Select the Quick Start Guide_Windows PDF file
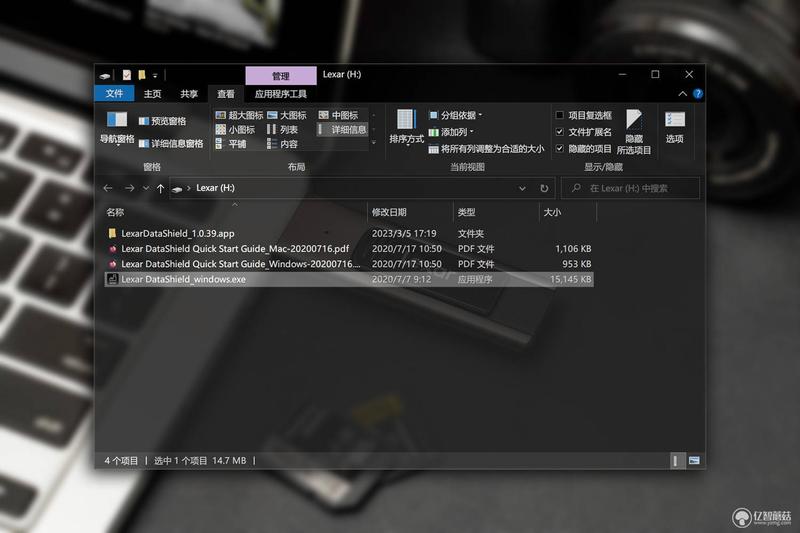Viewport: 800px width, 533px height. click(348, 264)
